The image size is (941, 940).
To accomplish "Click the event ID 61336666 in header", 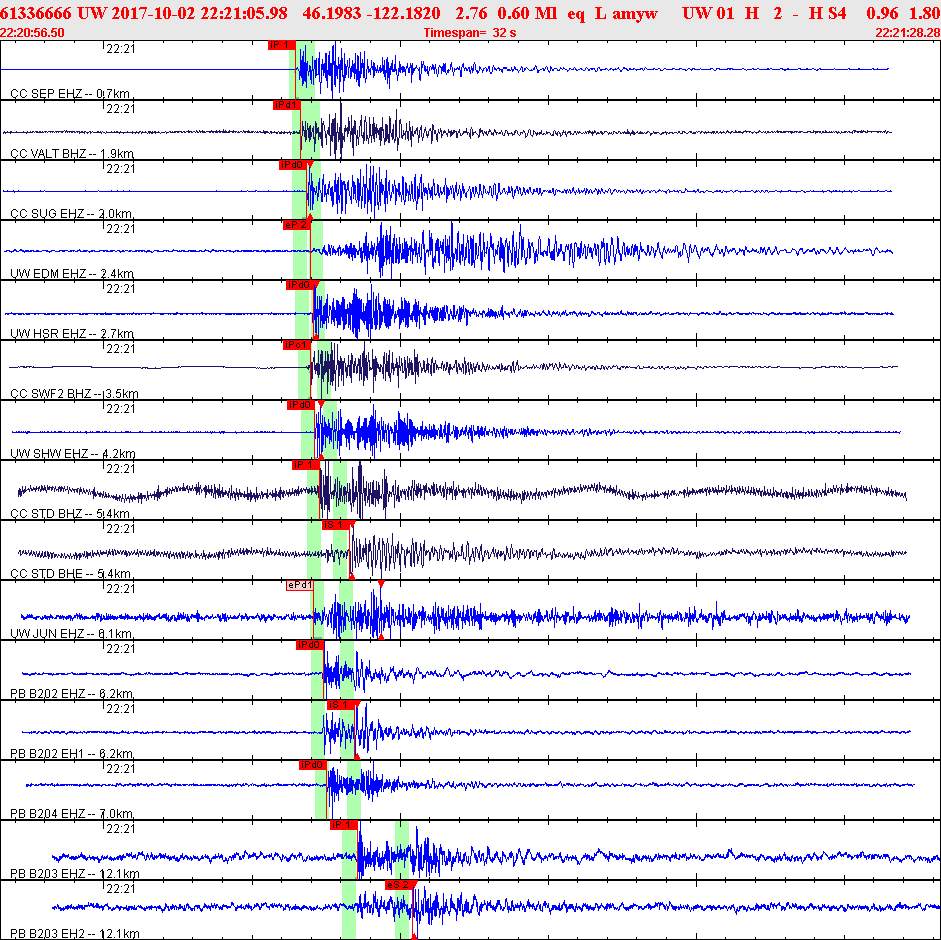I will coord(35,13).
